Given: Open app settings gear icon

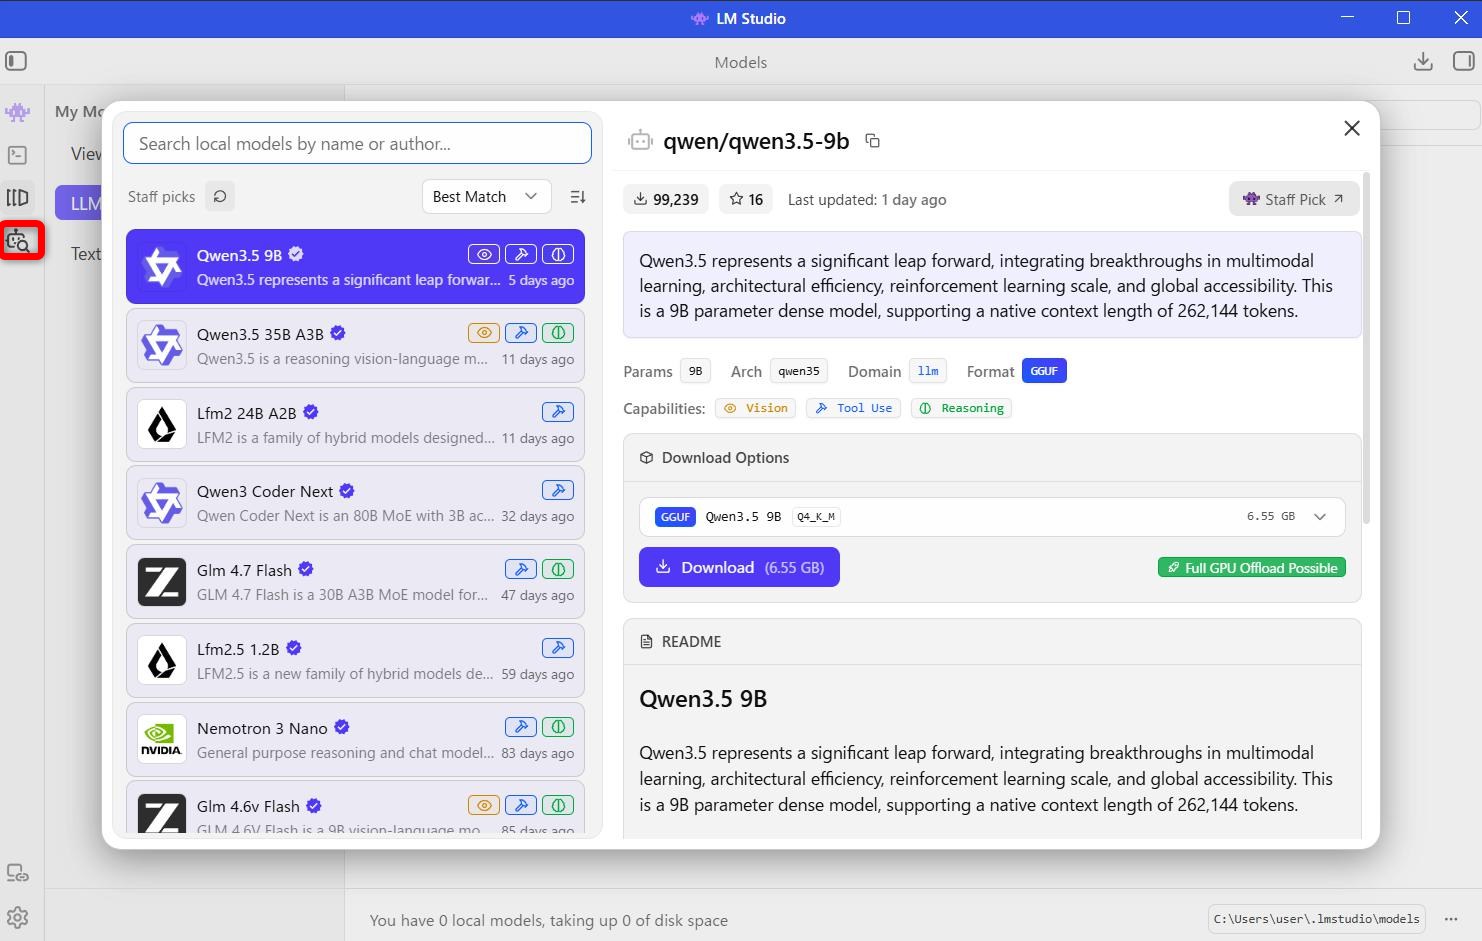Looking at the screenshot, I should (17, 918).
